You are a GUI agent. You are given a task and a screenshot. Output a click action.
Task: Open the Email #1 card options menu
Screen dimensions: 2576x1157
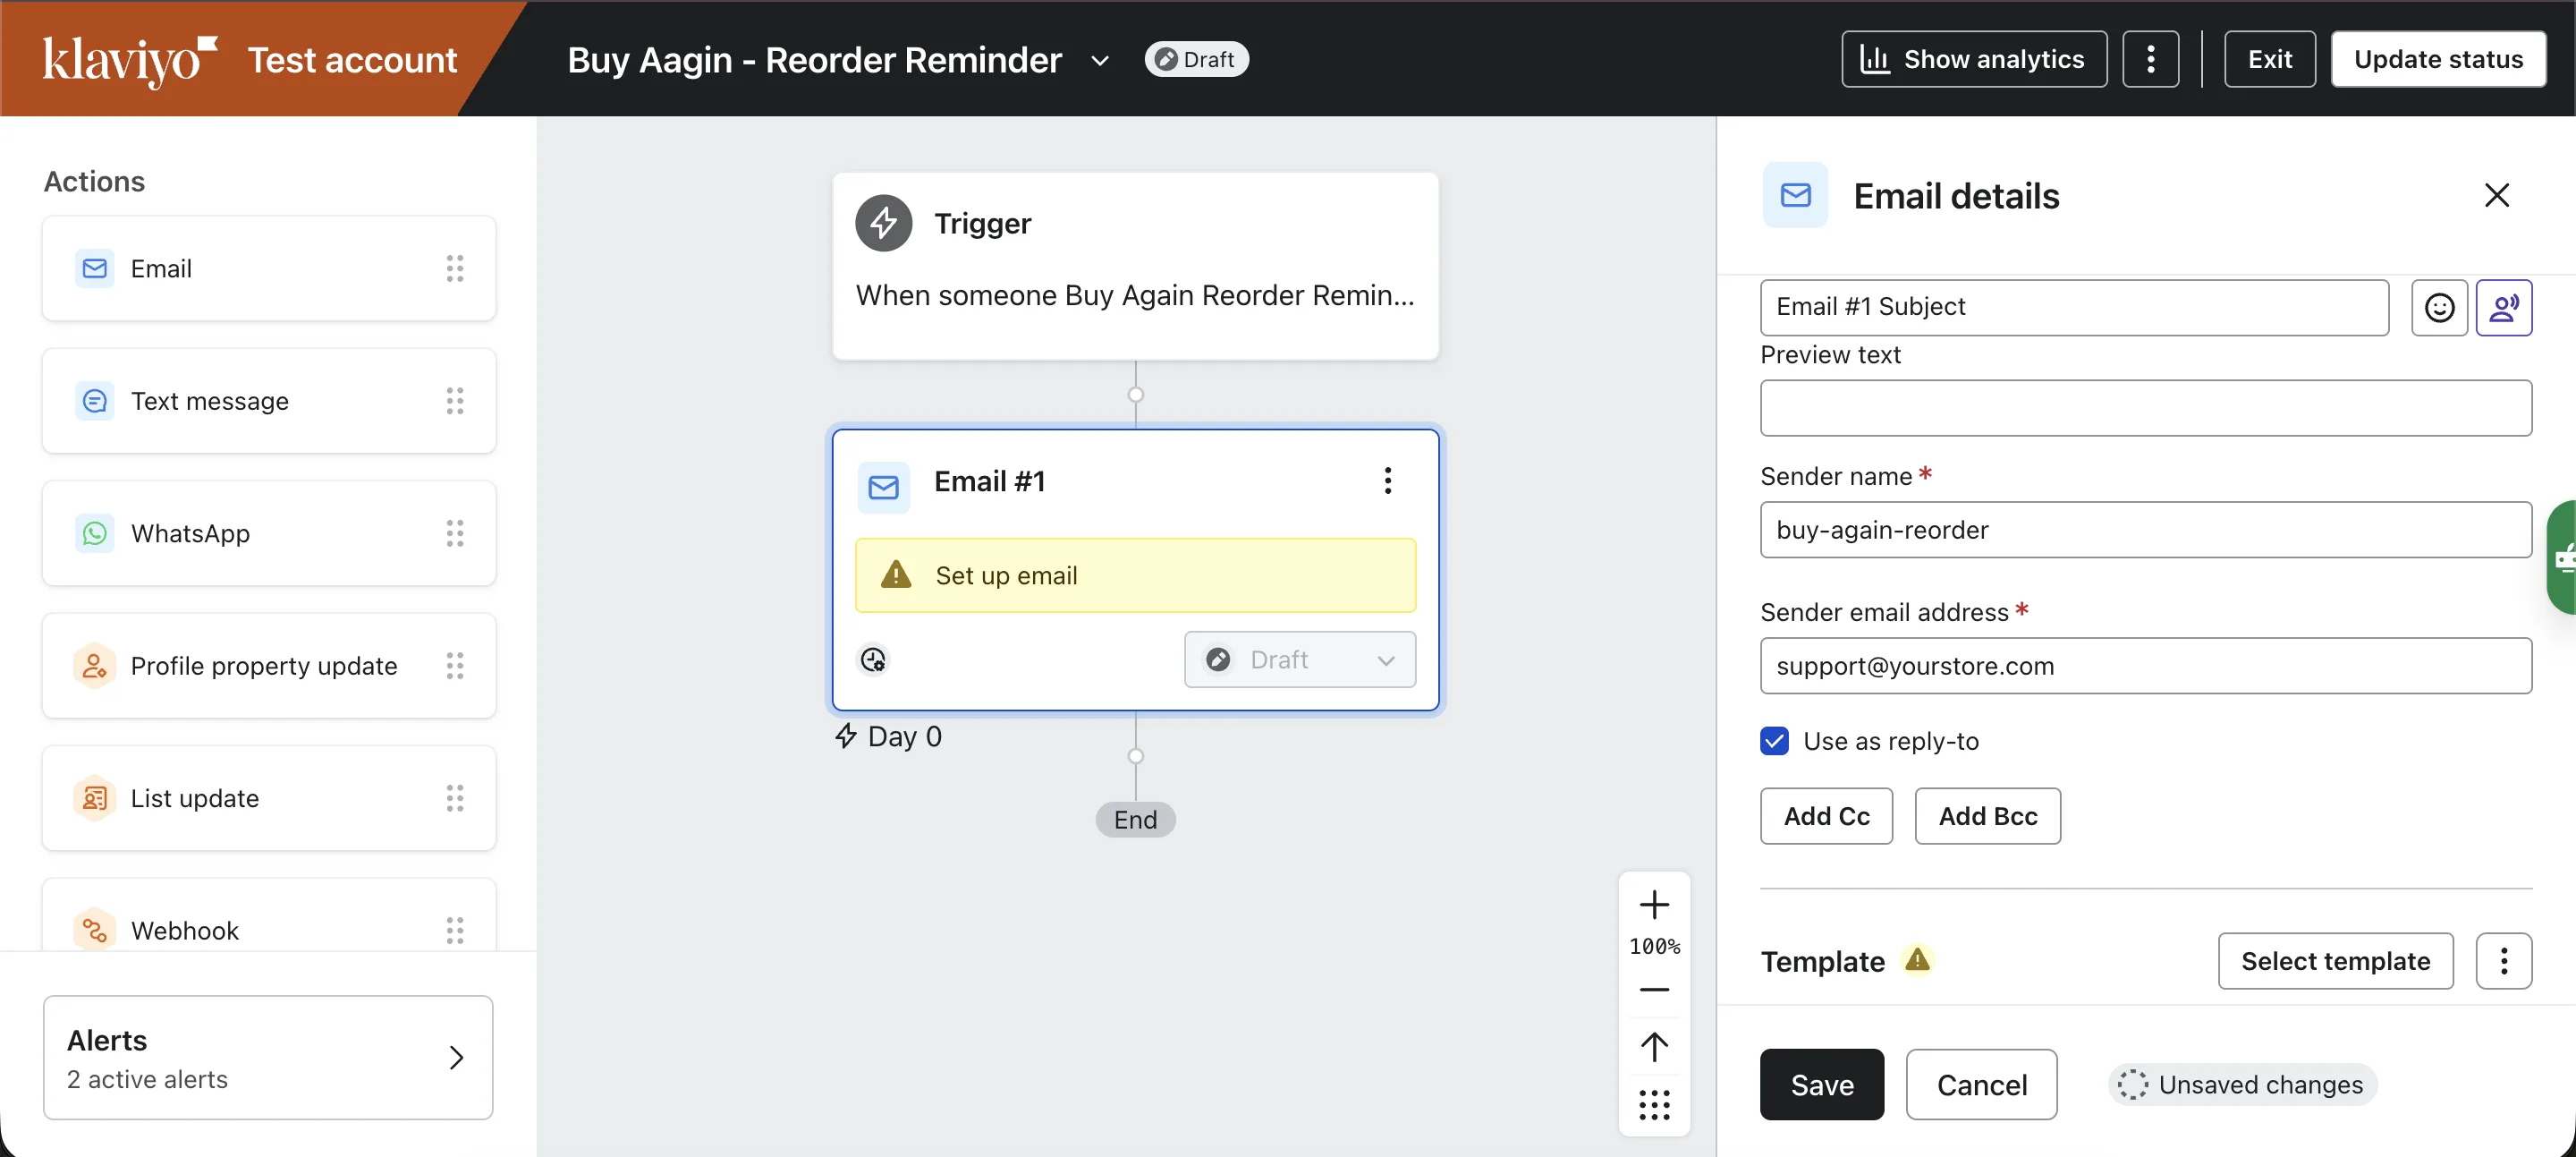1388,481
